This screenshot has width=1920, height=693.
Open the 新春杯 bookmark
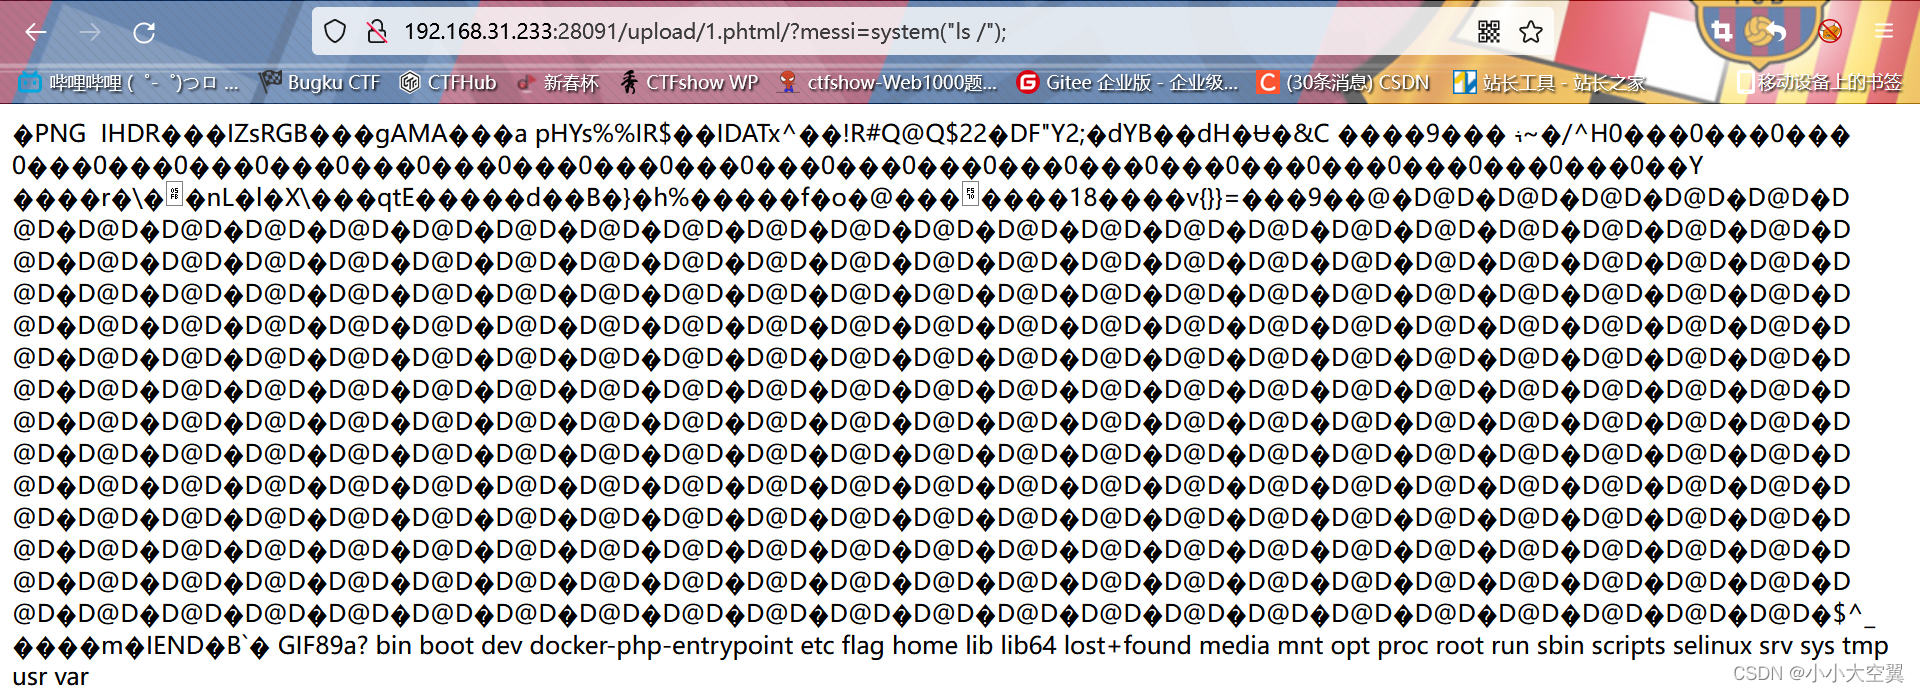click(558, 83)
